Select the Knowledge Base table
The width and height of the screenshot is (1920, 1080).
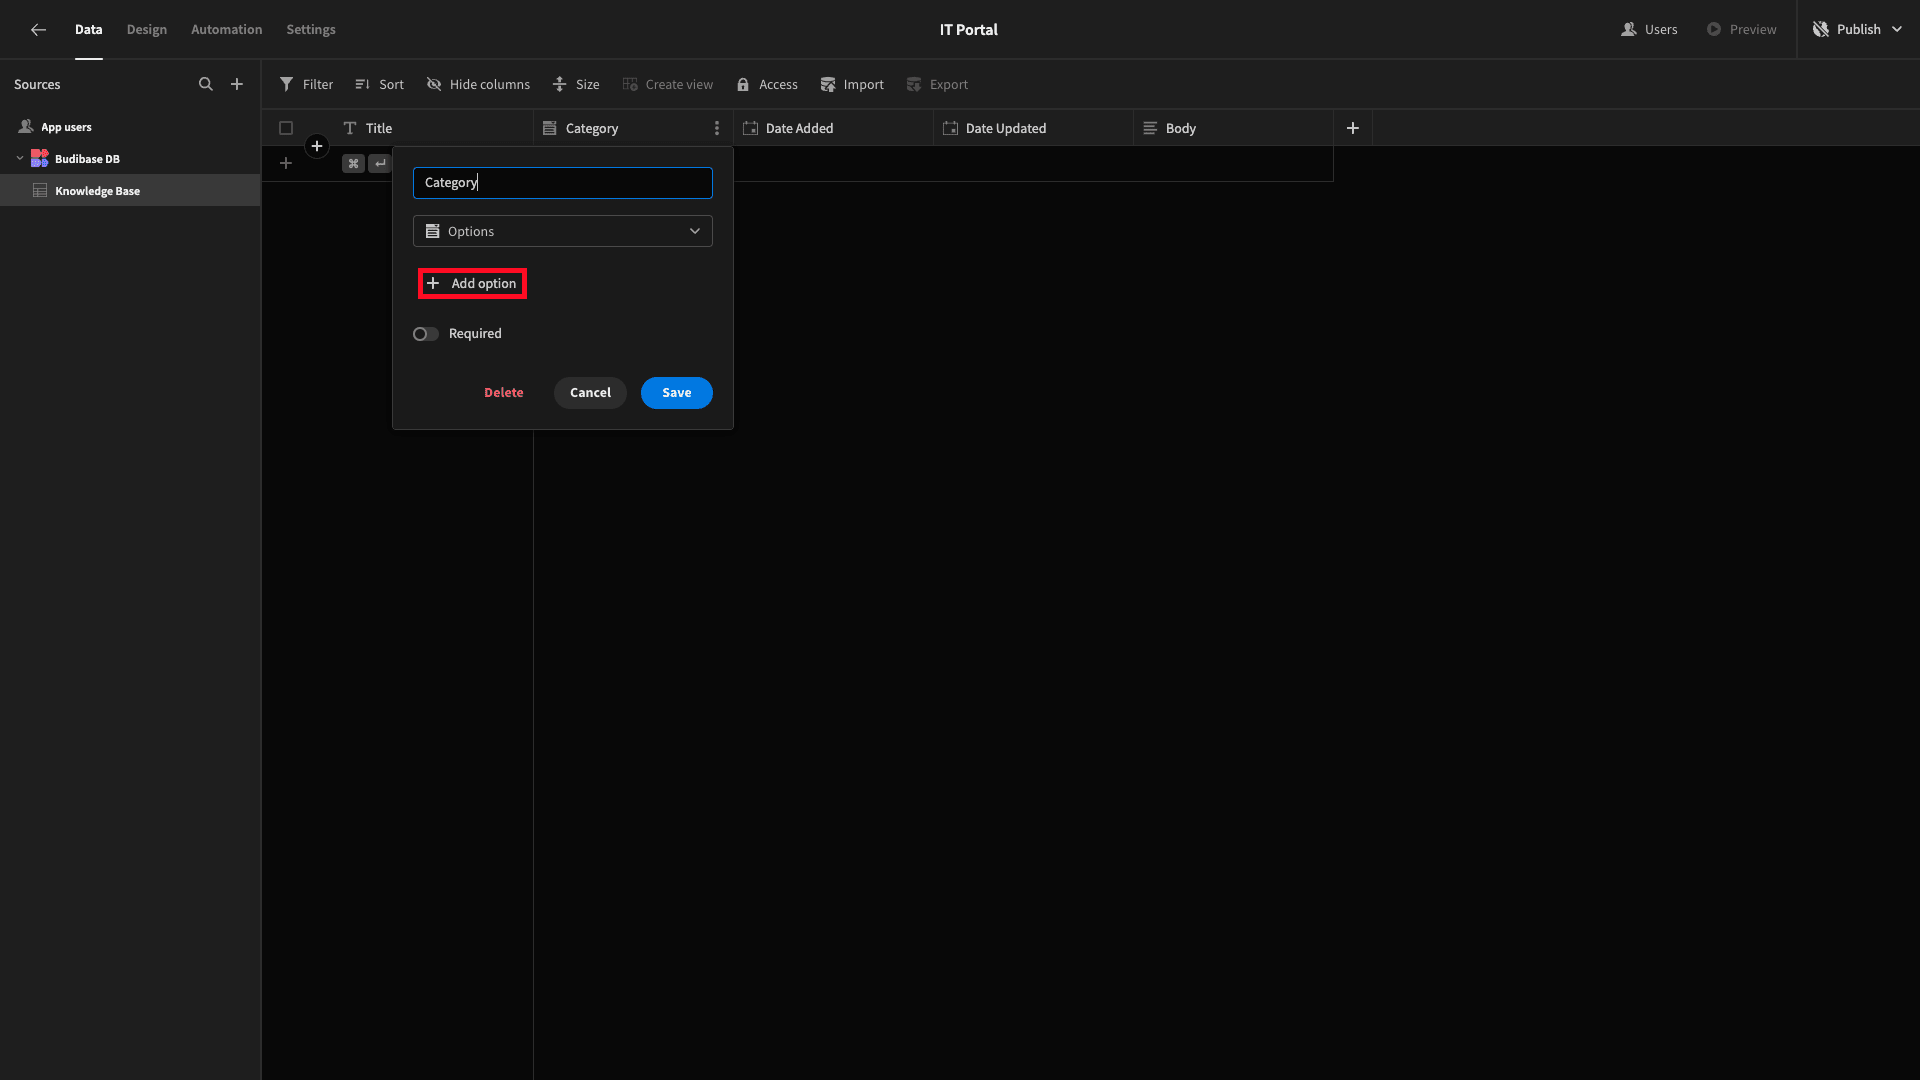(x=96, y=190)
